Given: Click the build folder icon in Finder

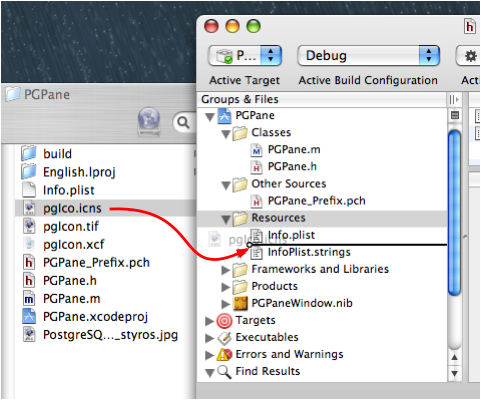Looking at the screenshot, I should tap(29, 153).
